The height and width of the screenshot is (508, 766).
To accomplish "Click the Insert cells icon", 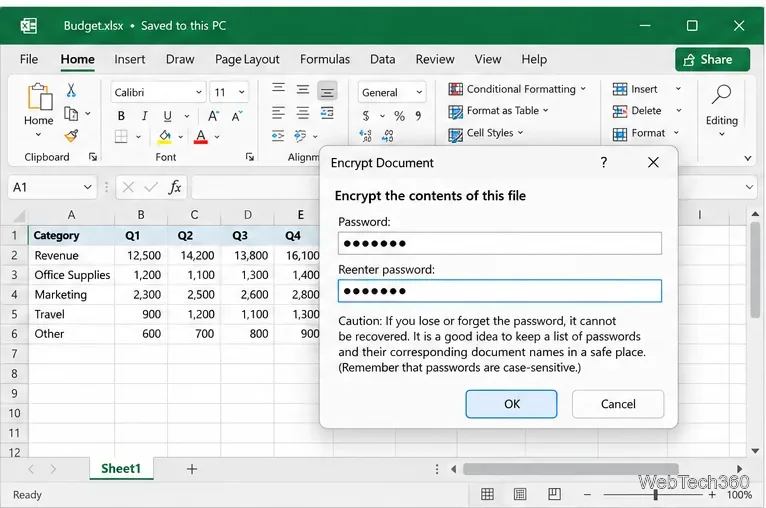I will tap(620, 89).
